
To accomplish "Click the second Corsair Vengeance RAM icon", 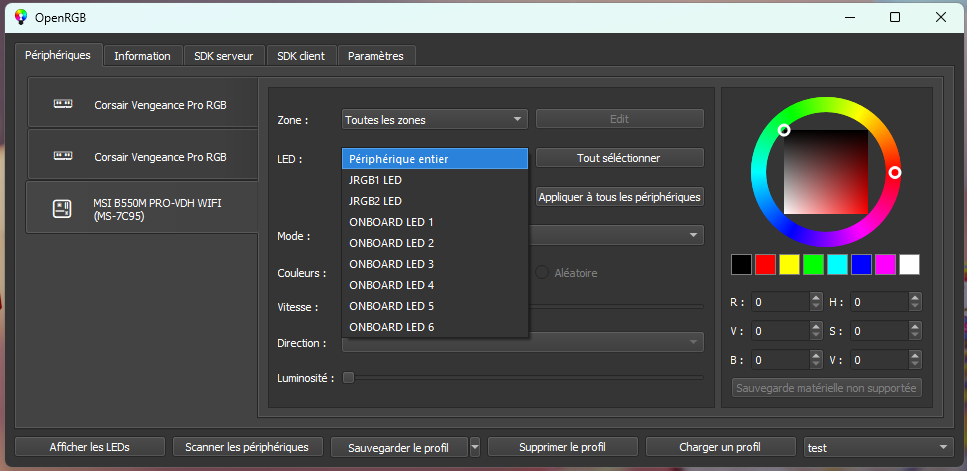I will tap(64, 156).
